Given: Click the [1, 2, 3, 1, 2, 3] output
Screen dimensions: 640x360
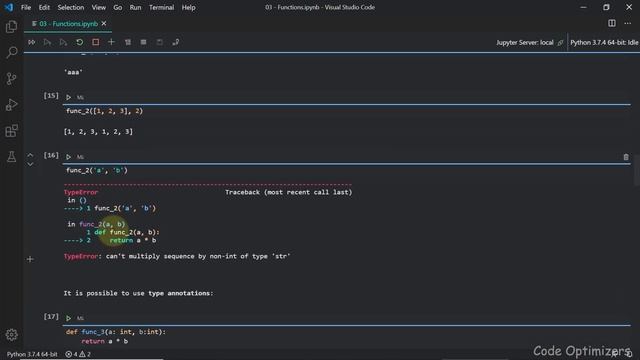Looking at the screenshot, I should 98,132.
